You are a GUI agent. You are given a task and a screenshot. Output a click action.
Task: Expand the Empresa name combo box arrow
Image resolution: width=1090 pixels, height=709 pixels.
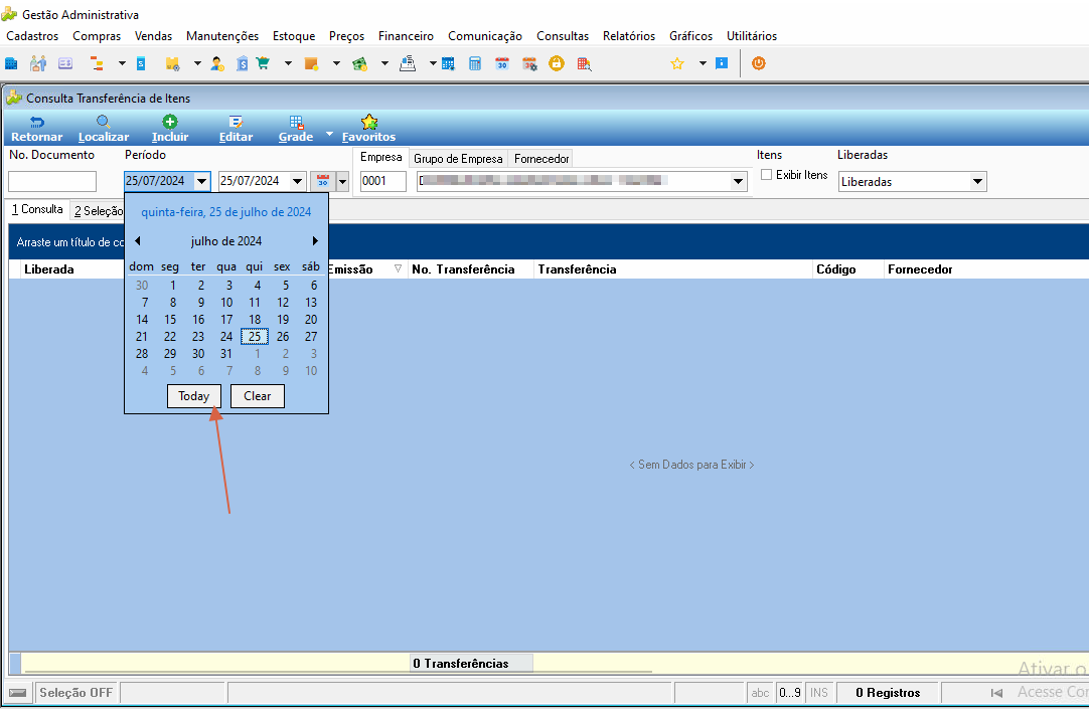(738, 181)
